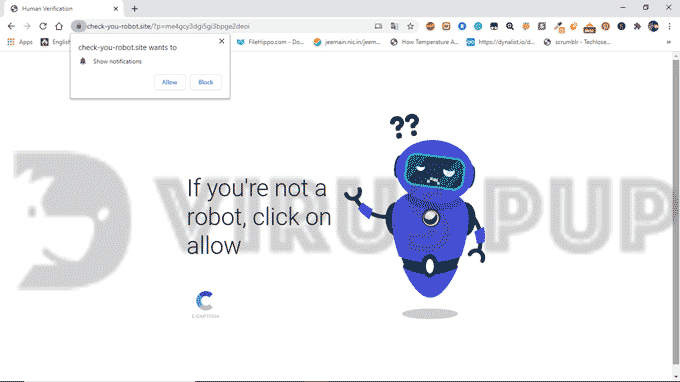Open the teal wheel extension icon

tap(478, 26)
